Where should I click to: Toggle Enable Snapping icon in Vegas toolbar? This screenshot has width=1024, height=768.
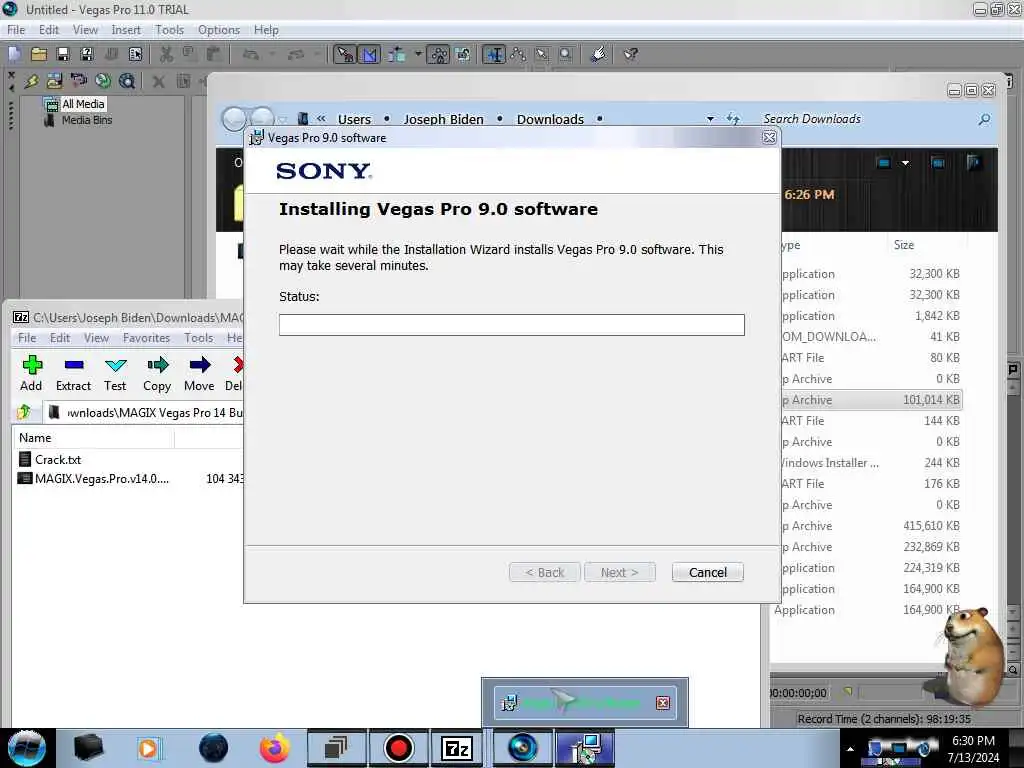(345, 54)
